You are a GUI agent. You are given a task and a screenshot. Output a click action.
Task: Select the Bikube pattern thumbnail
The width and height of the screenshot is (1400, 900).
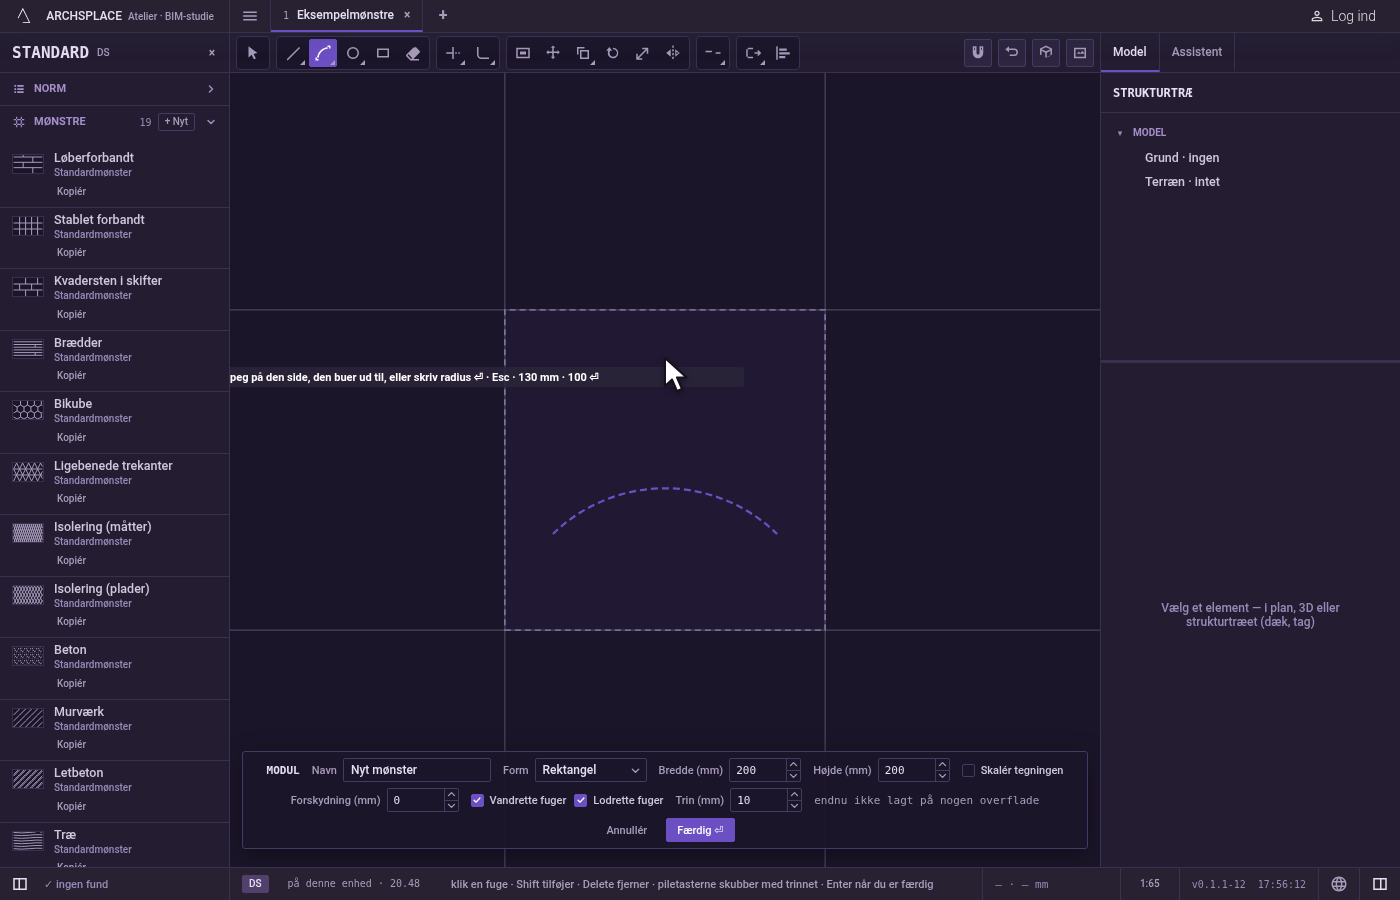tap(28, 410)
